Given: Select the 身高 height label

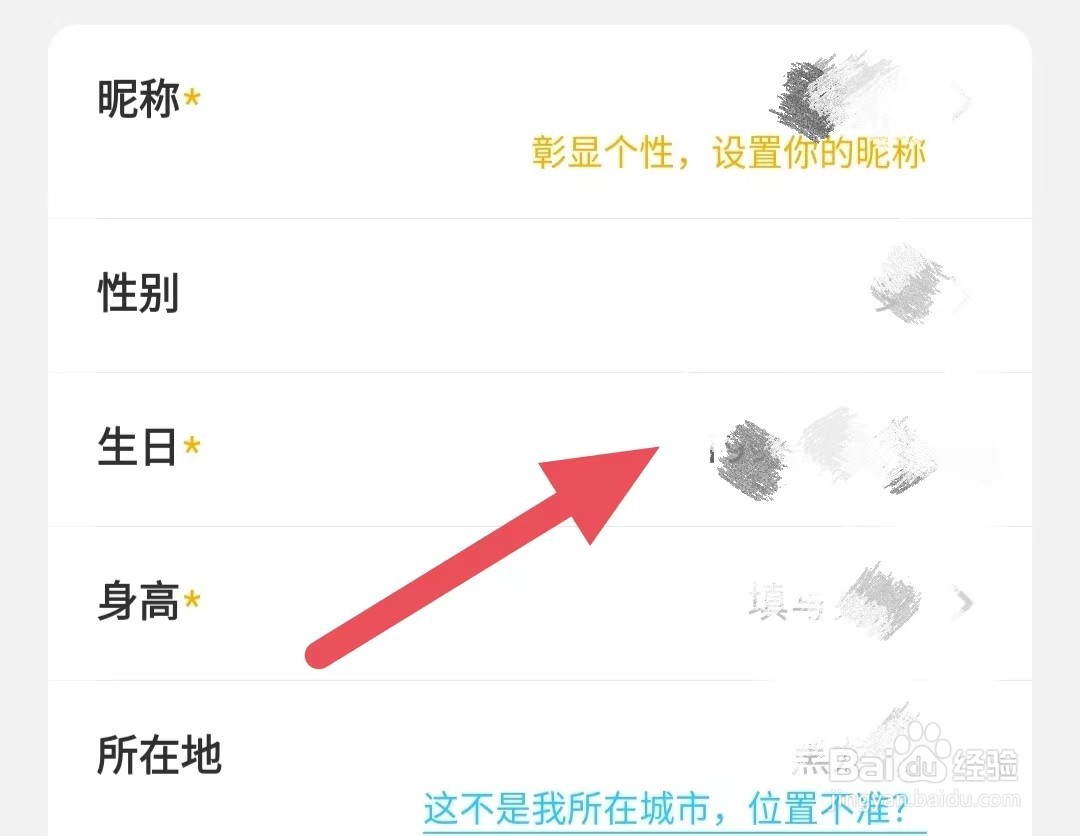Looking at the screenshot, I should [x=138, y=601].
